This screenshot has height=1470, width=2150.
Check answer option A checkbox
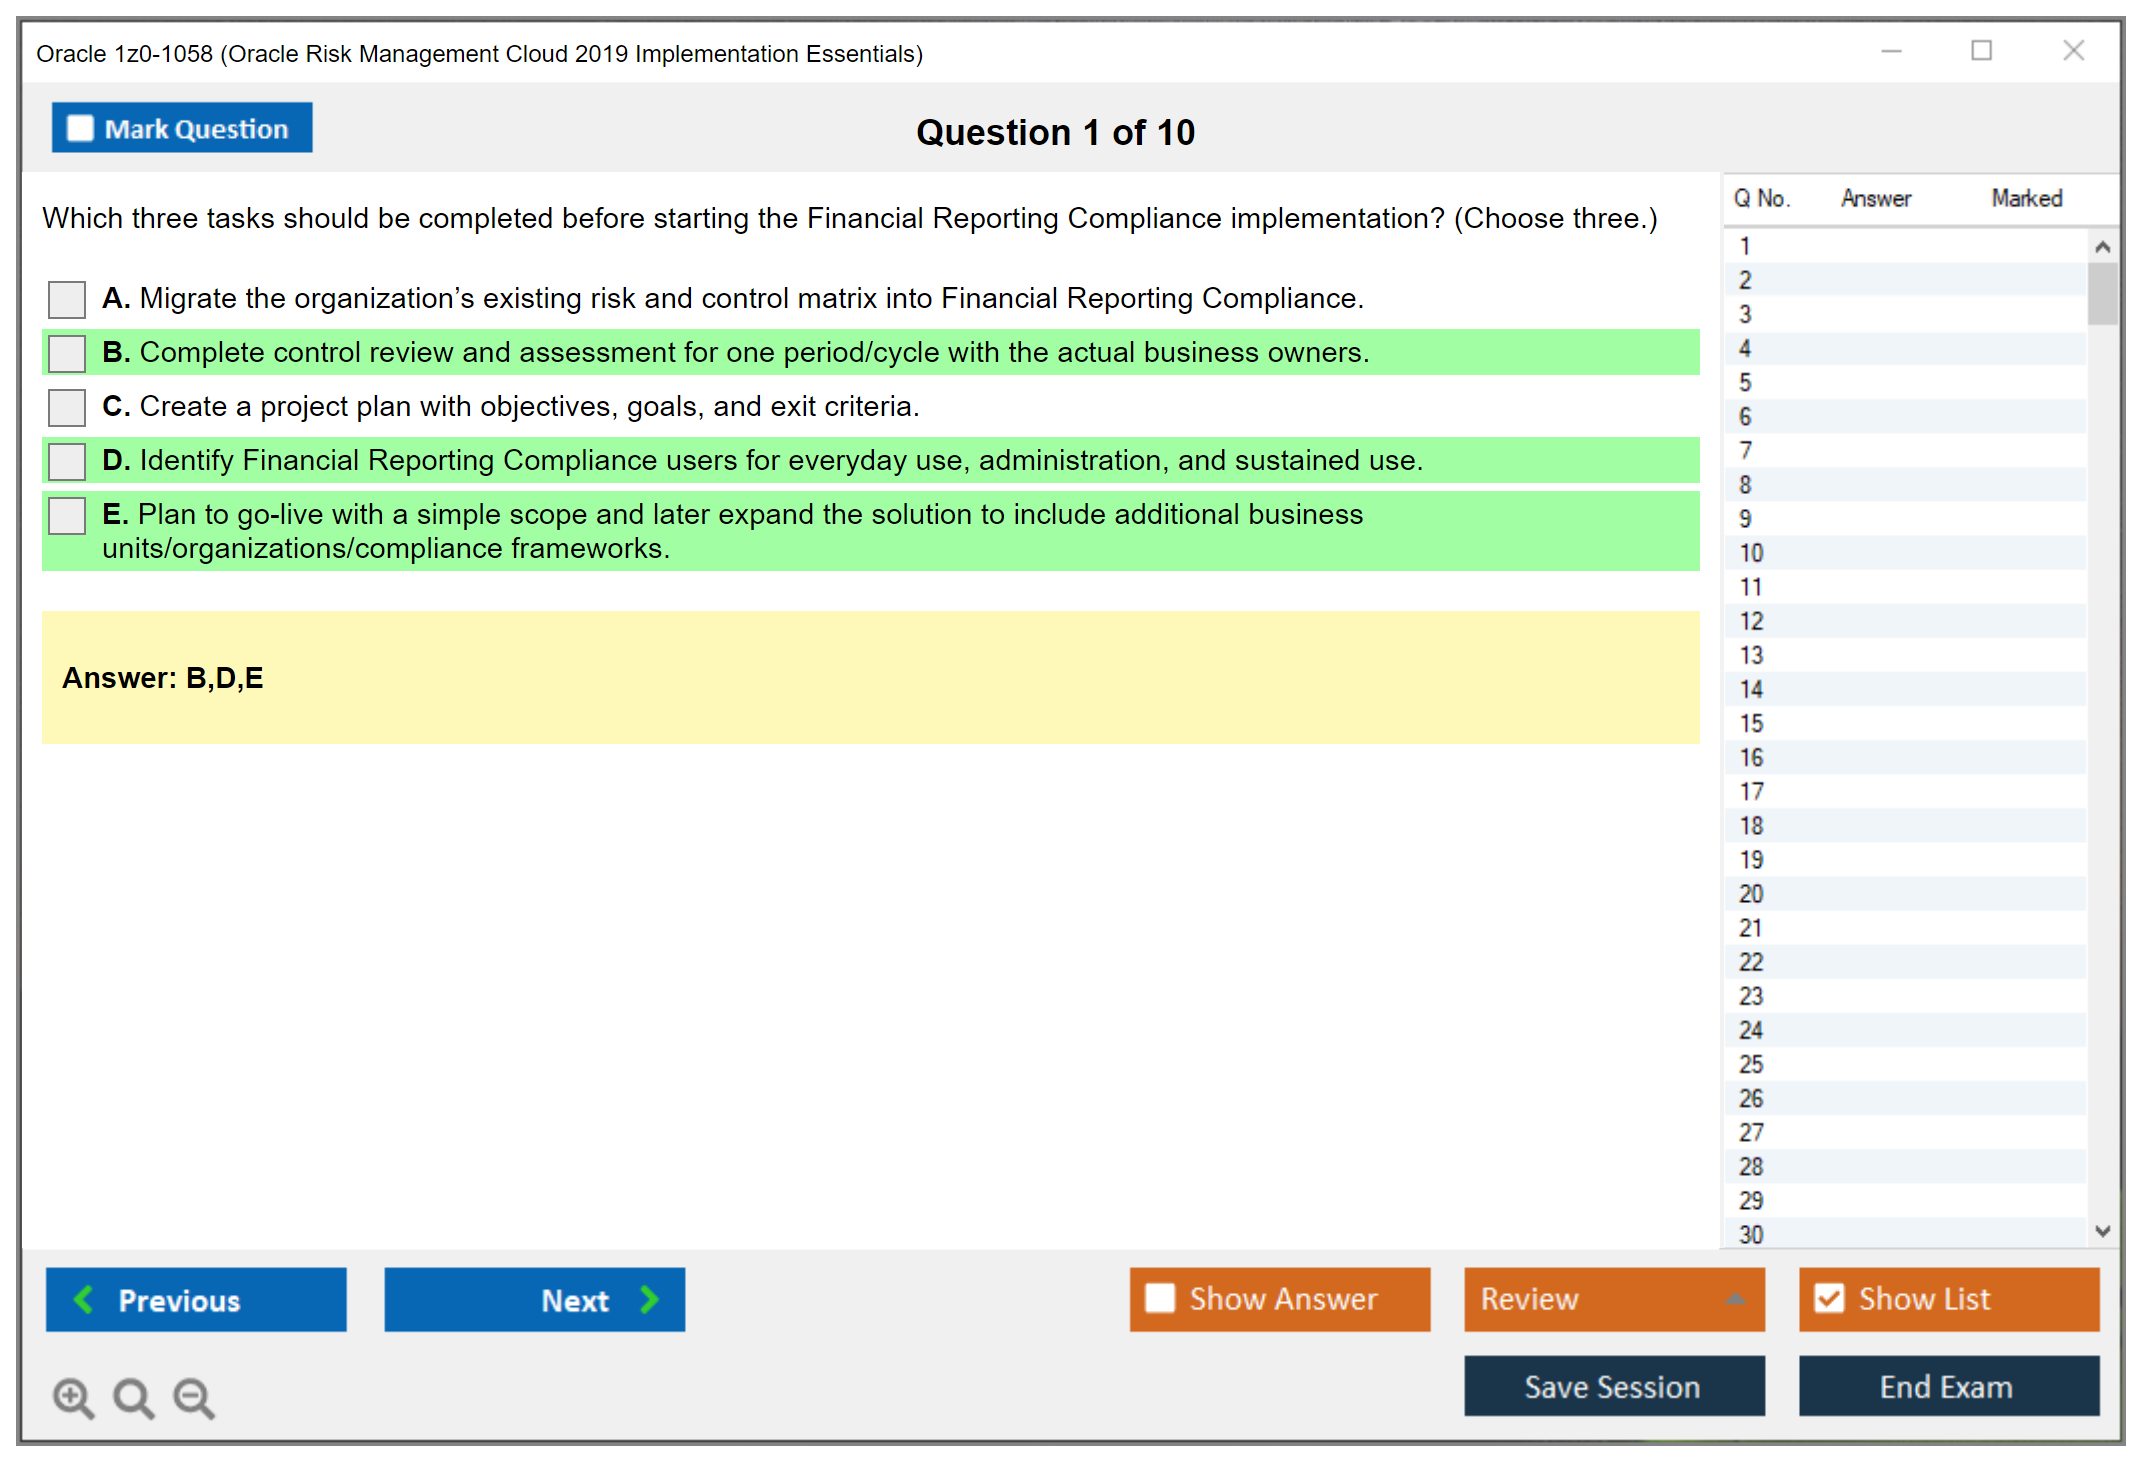(x=67, y=299)
